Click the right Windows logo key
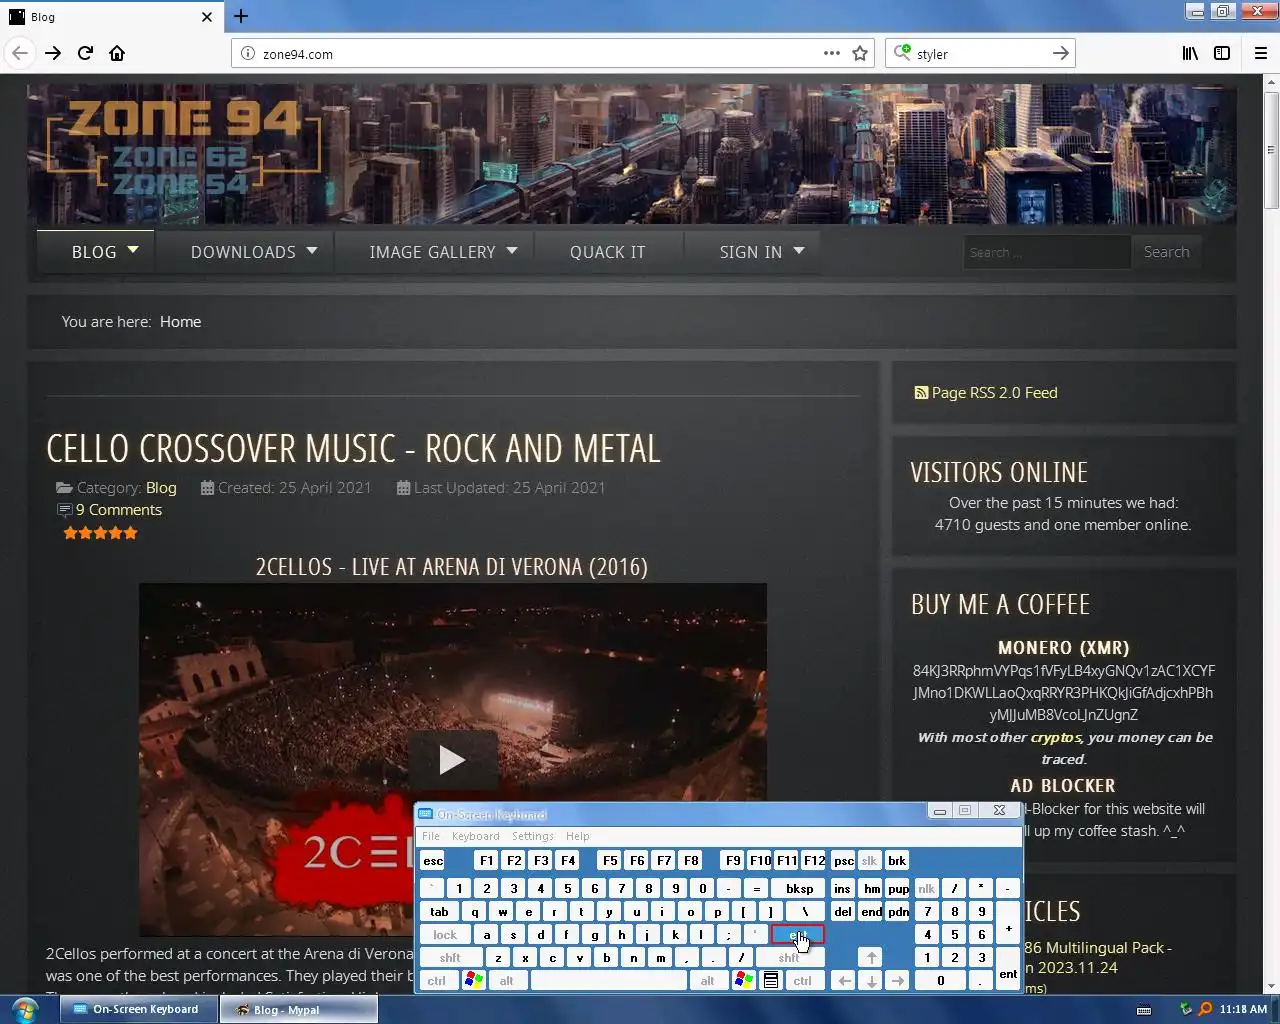This screenshot has height=1024, width=1280. point(744,981)
